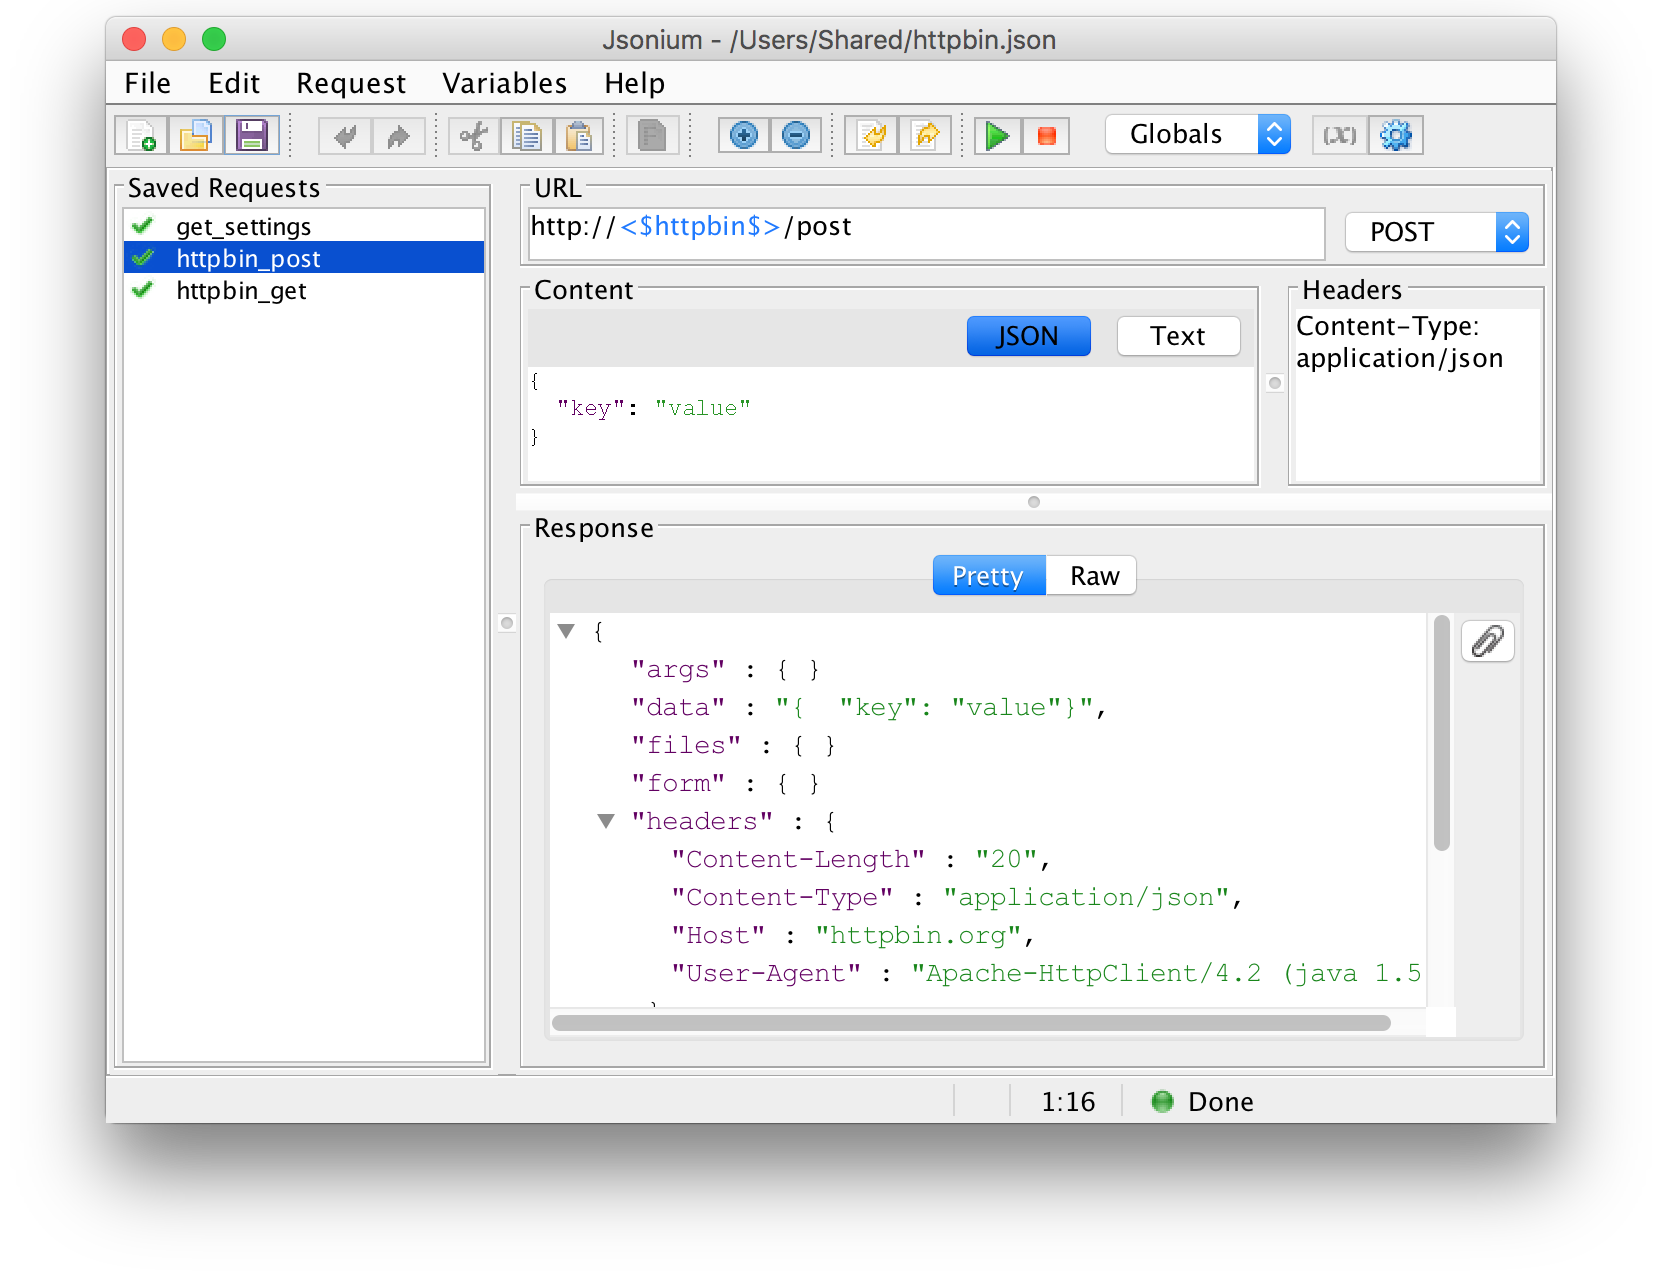
Task: Show the Pretty response view
Action: [988, 576]
